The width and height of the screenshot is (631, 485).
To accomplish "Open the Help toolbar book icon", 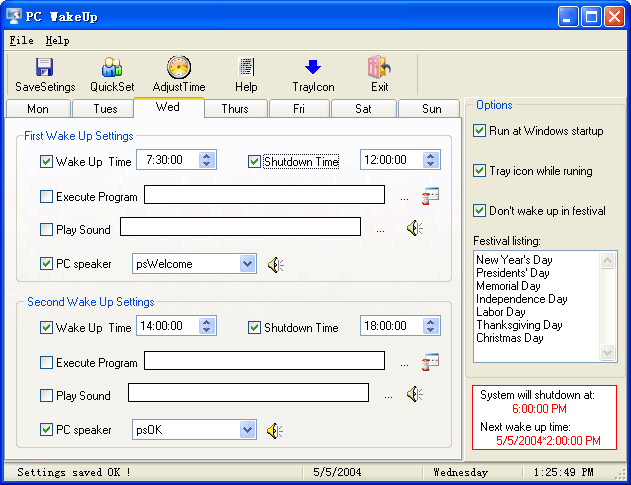I will 246,67.
